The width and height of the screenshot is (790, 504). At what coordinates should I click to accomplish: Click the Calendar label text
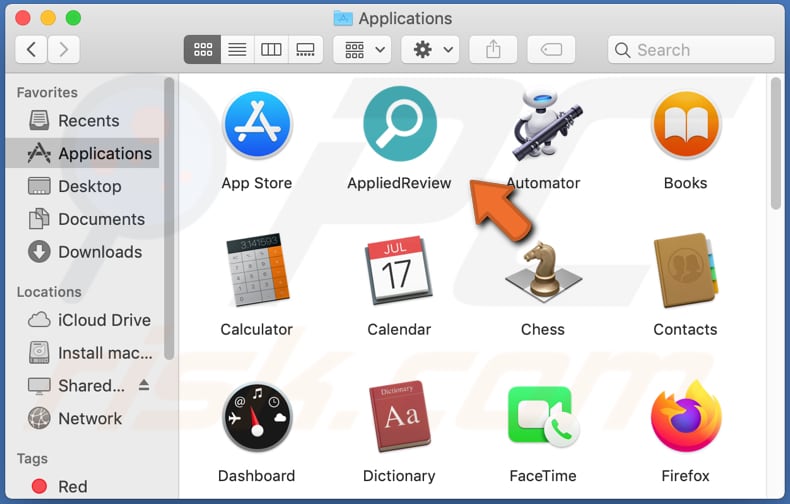(x=399, y=329)
